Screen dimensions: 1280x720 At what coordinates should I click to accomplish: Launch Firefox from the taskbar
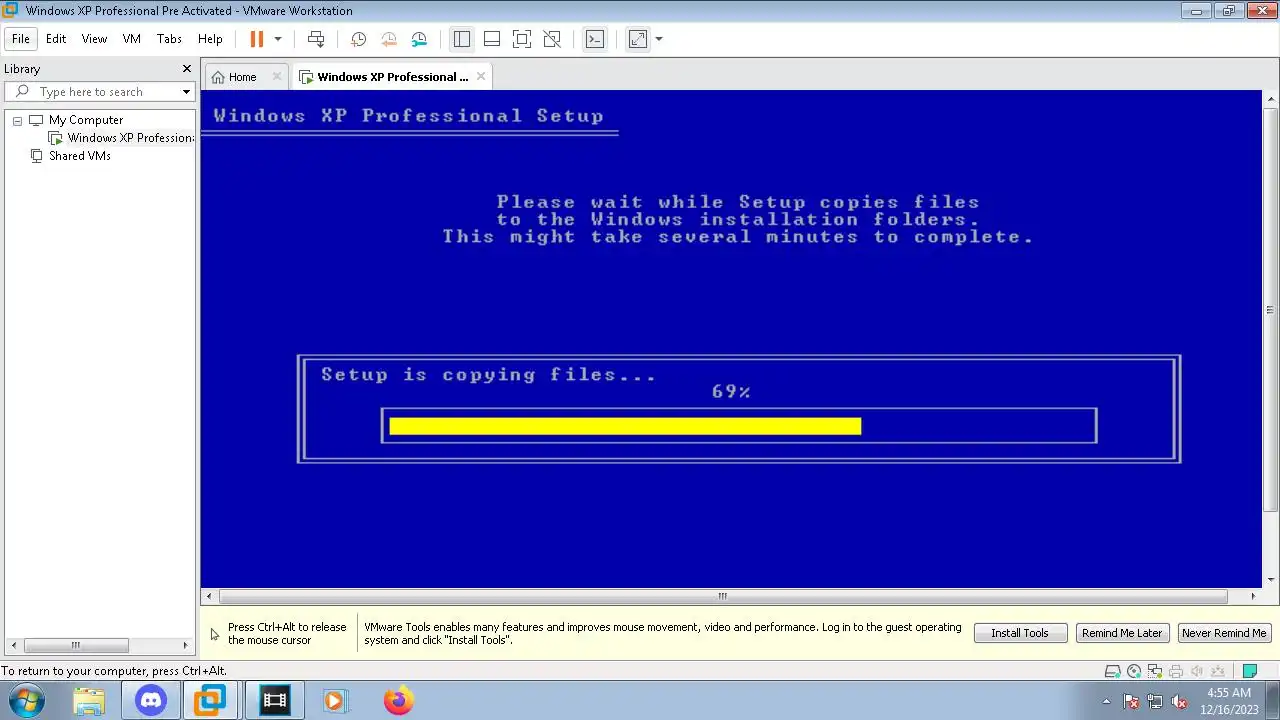397,701
